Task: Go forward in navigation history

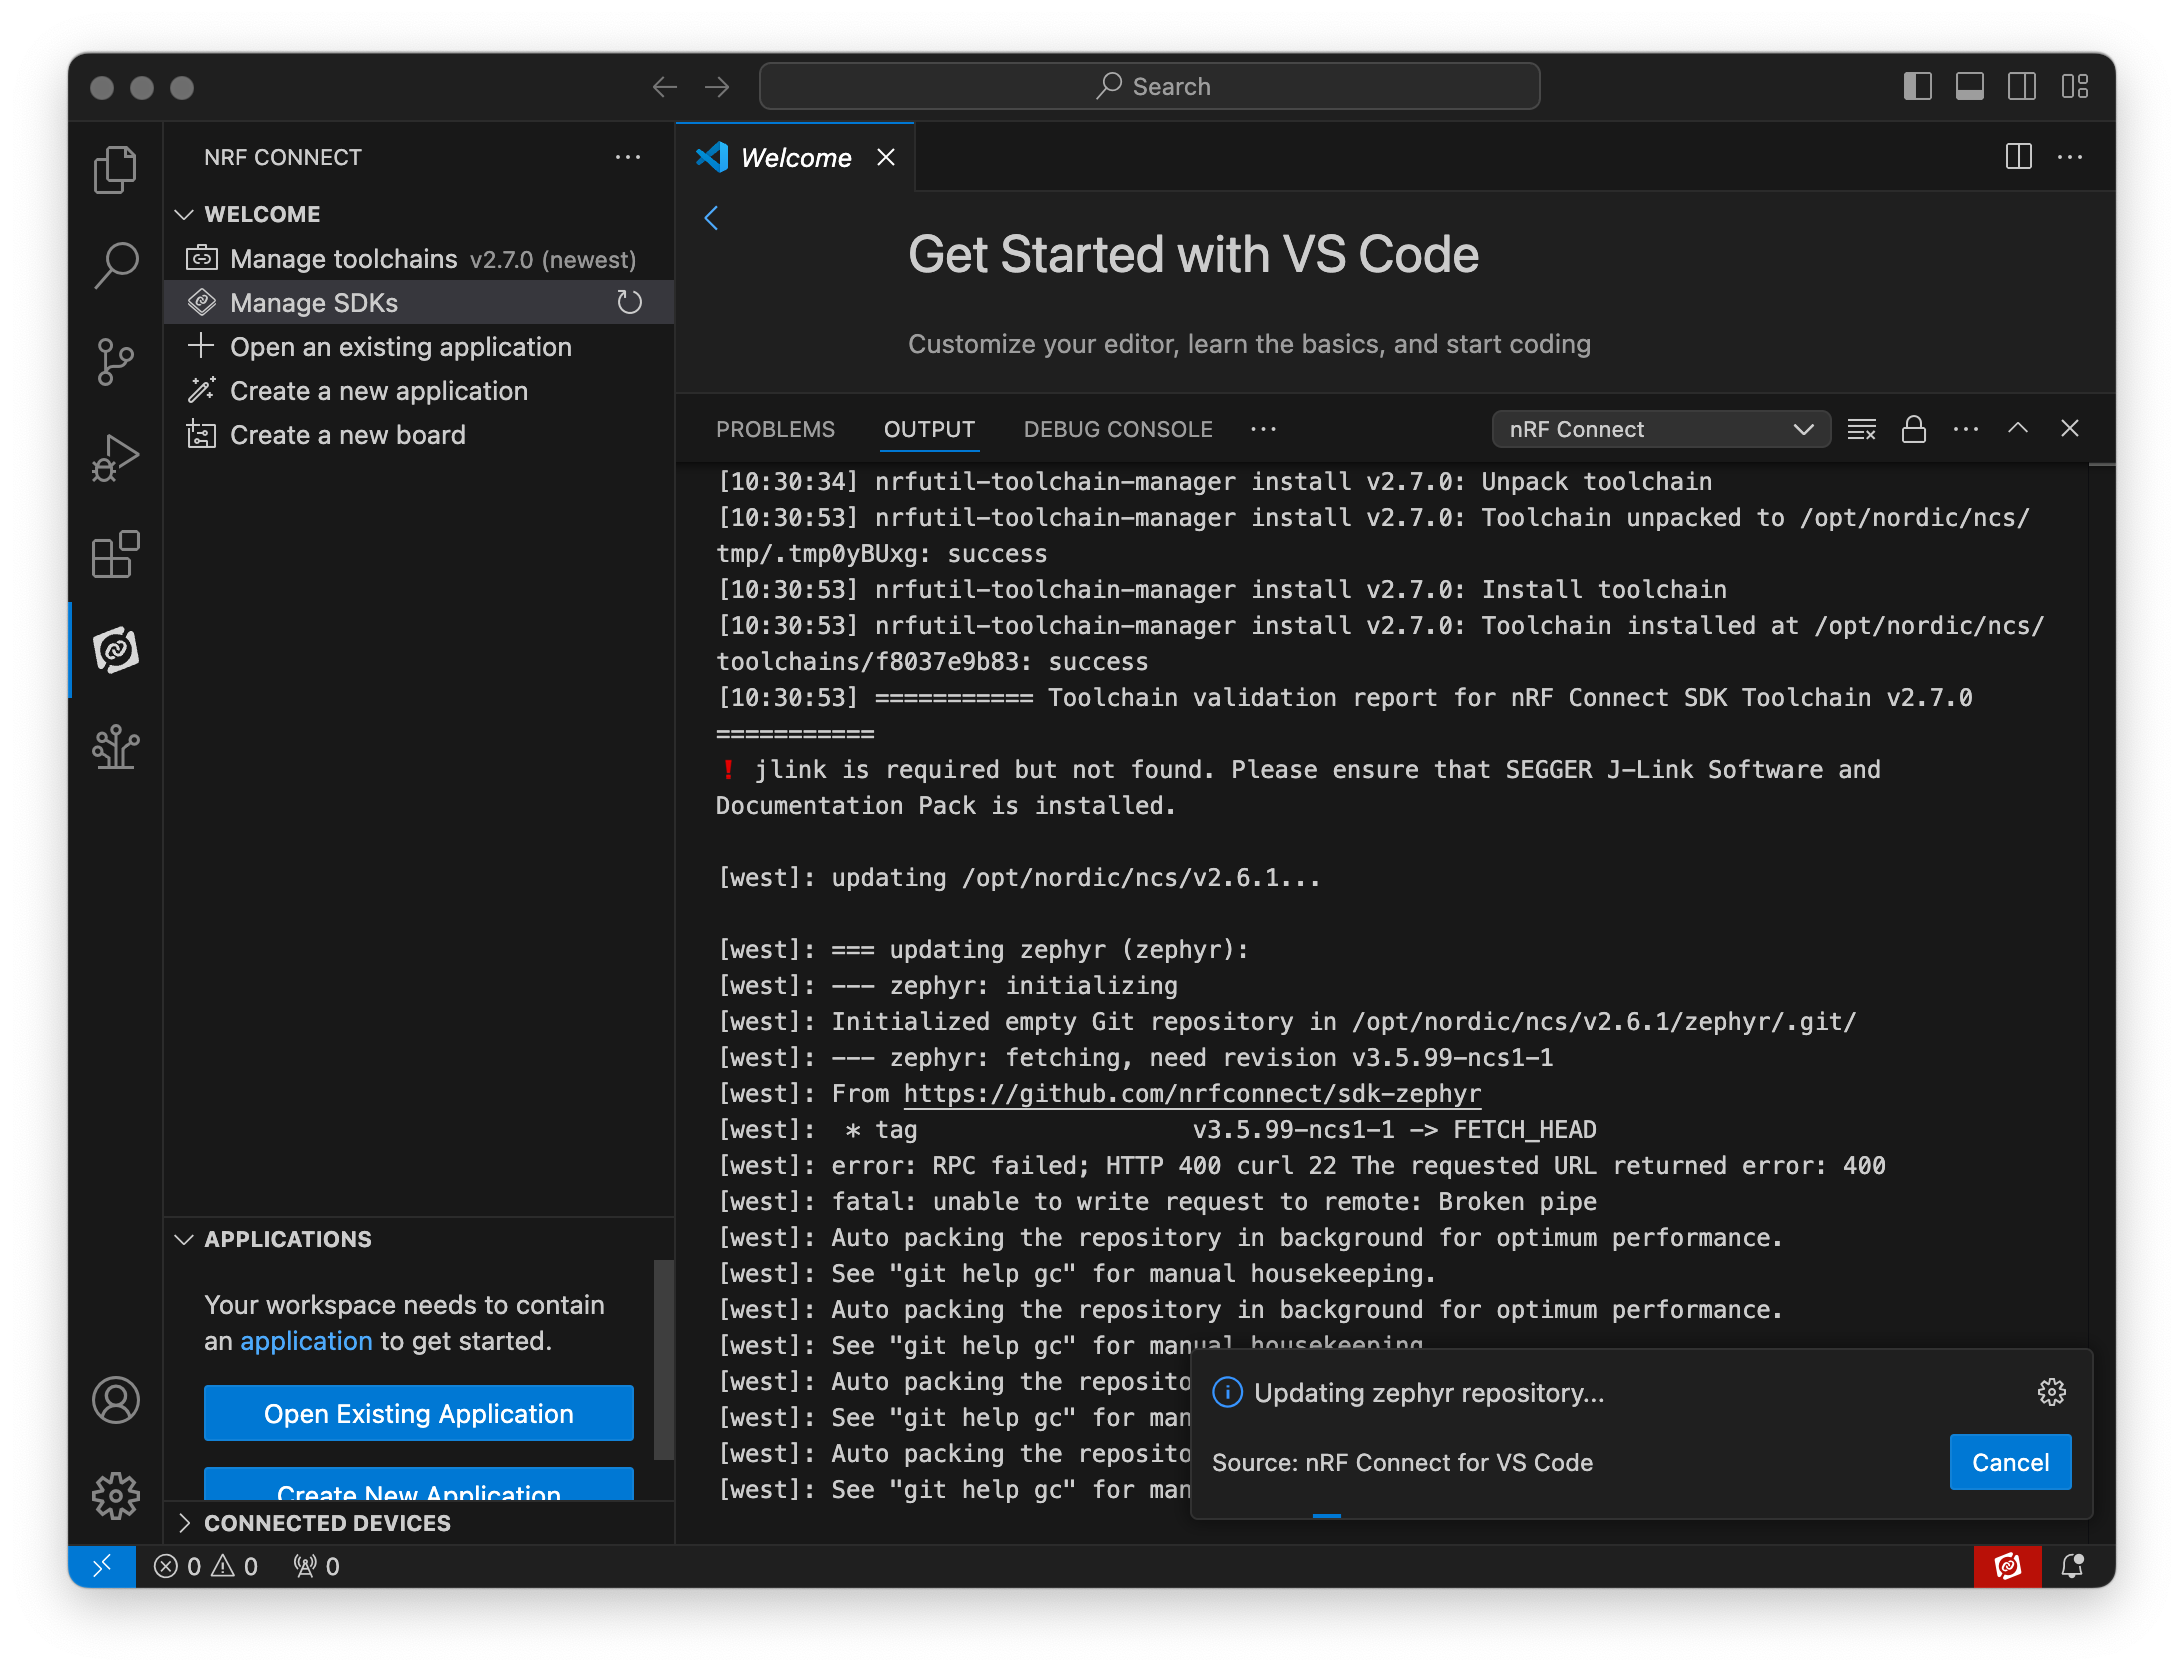Action: (717, 87)
